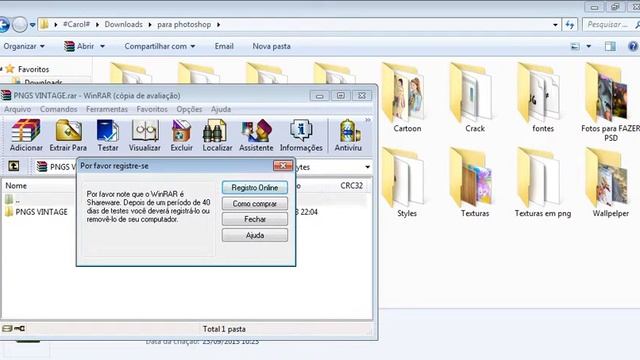Open Explorer help question mark icon
Image resolution: width=640 pixels, height=360 pixels.
(633, 46)
